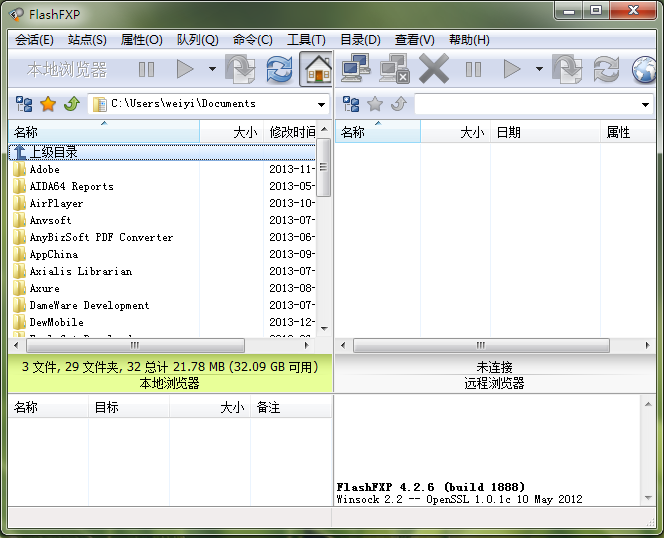Open the 会话(E) menu
The image size is (664, 538).
coord(34,40)
